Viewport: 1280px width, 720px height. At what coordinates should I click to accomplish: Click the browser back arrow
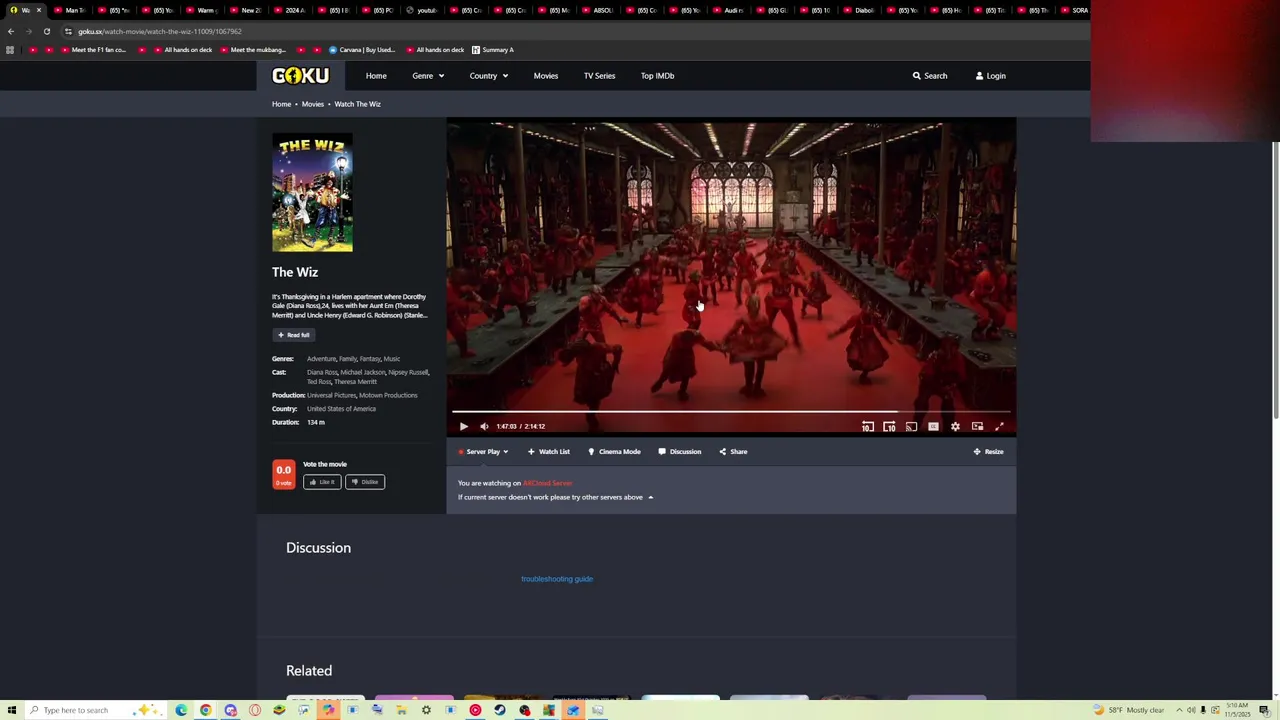coord(11,31)
